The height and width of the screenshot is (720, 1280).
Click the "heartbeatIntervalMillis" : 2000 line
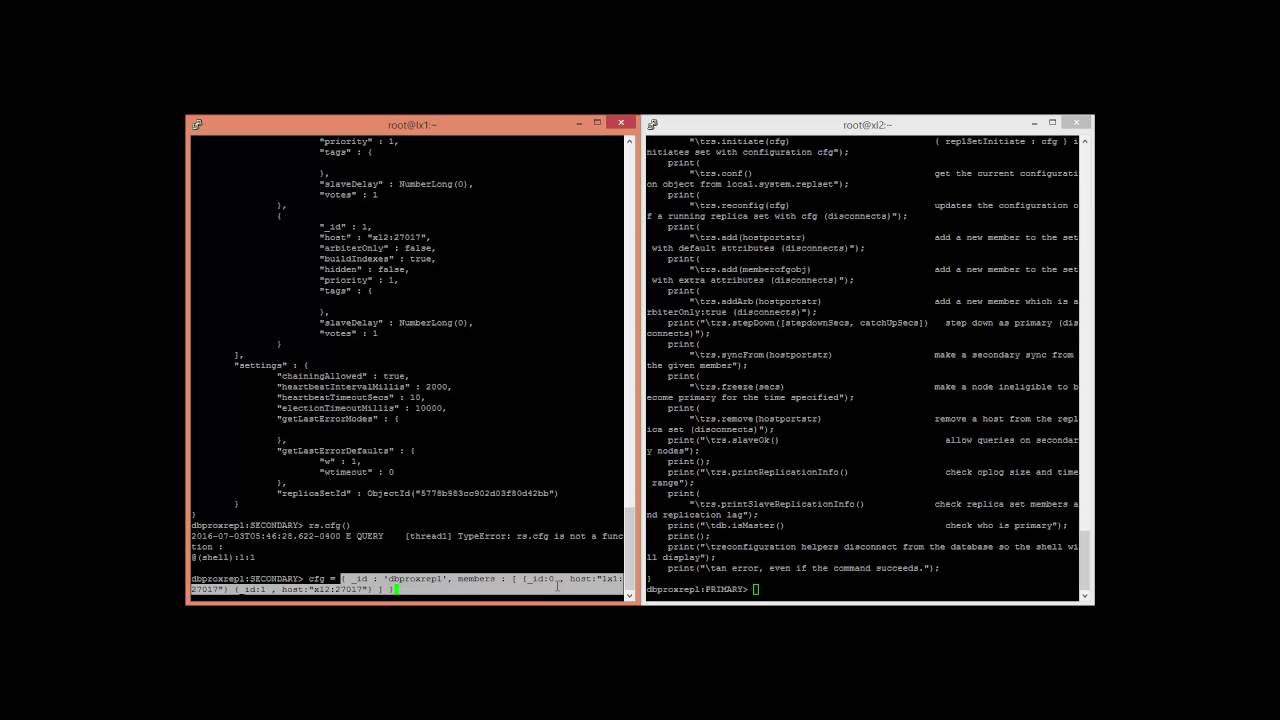(x=364, y=386)
